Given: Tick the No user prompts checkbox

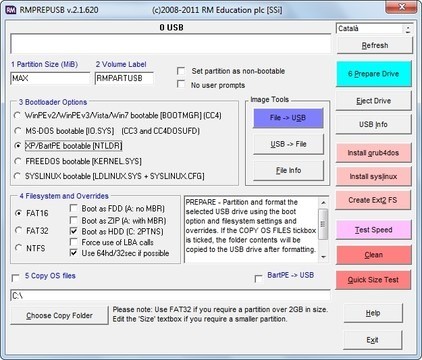Looking at the screenshot, I should (x=181, y=84).
